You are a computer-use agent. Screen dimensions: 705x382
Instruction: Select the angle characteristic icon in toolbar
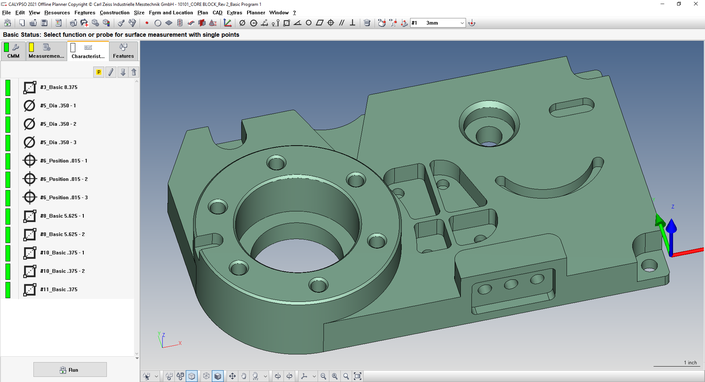pos(297,23)
